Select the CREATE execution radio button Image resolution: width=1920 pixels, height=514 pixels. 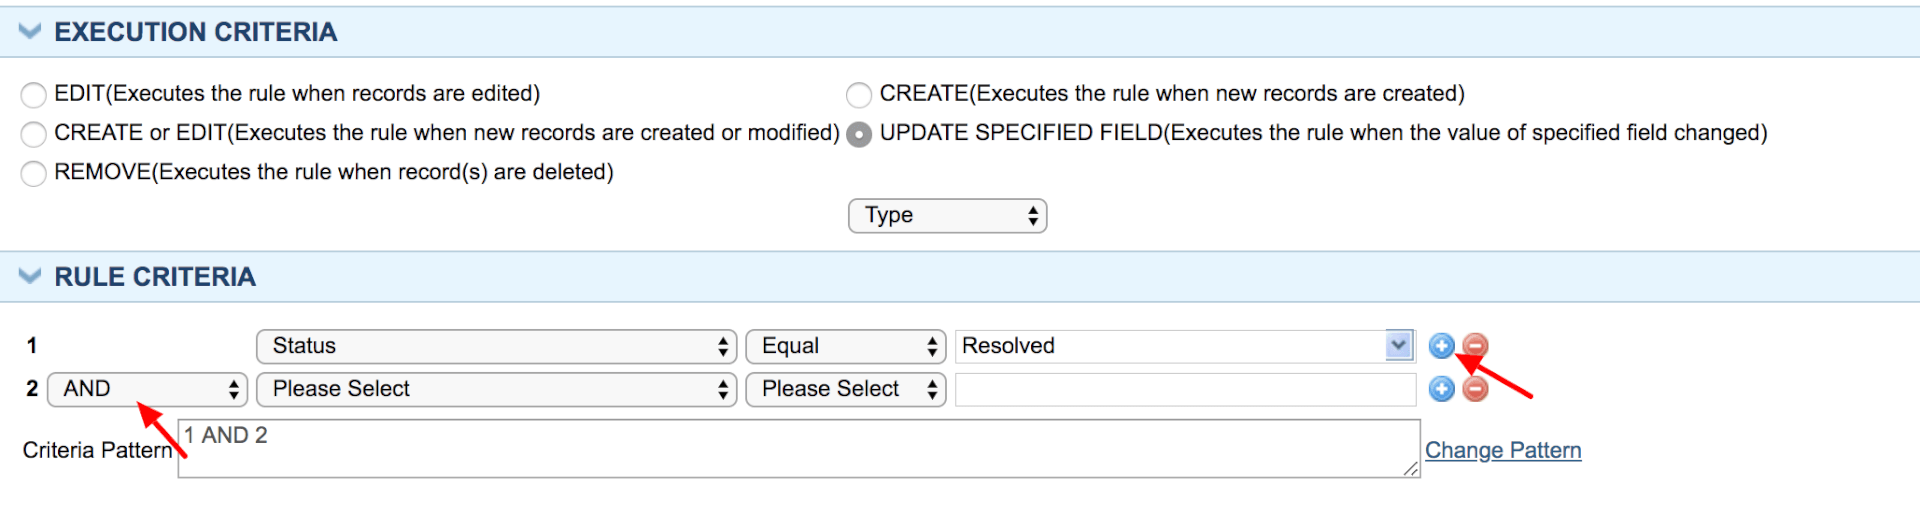pos(859,95)
